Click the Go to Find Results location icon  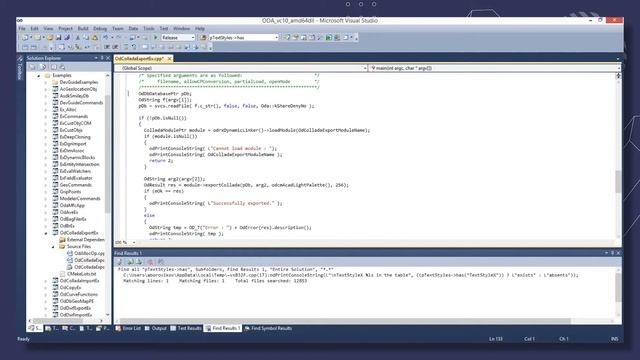(x=119, y=262)
